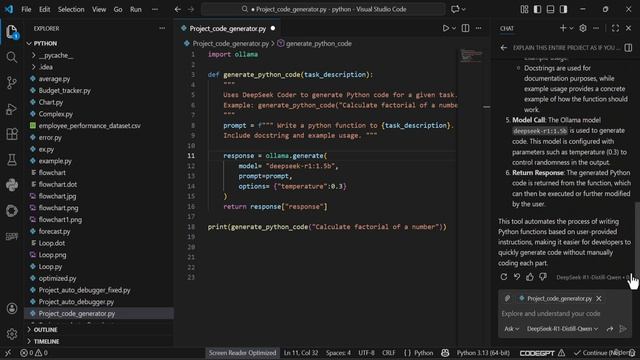Toggle the primary side bar

(x=538, y=9)
